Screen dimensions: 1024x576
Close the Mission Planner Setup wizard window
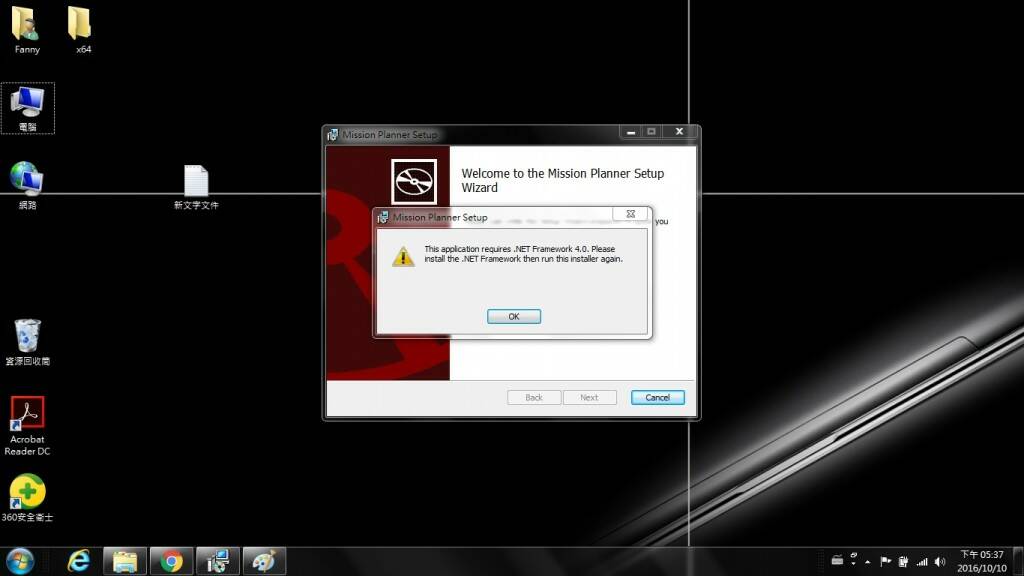pyautogui.click(x=679, y=132)
